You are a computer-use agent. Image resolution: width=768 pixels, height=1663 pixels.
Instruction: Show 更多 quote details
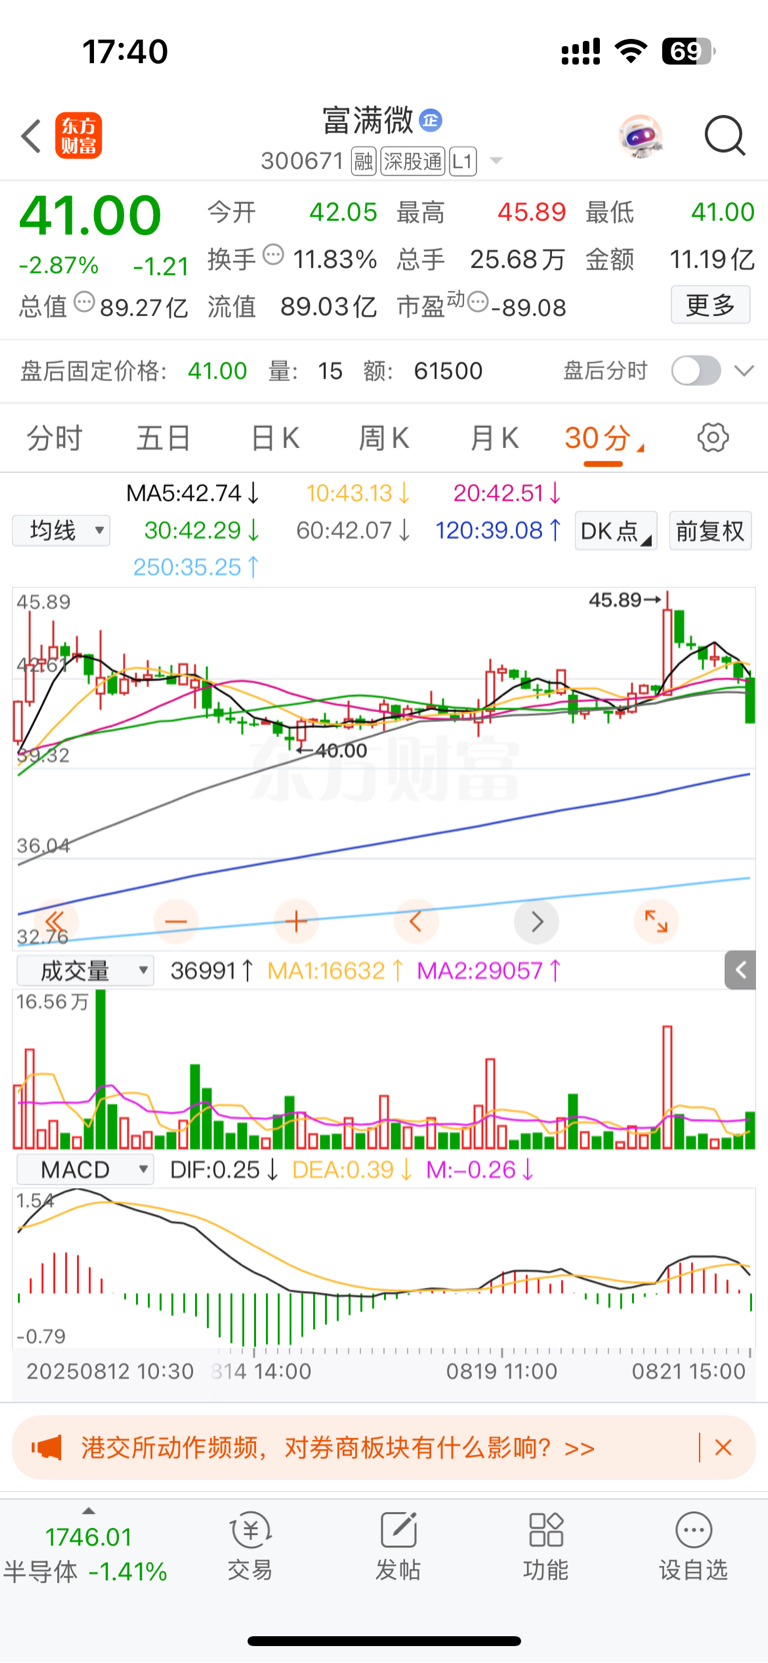coord(710,305)
